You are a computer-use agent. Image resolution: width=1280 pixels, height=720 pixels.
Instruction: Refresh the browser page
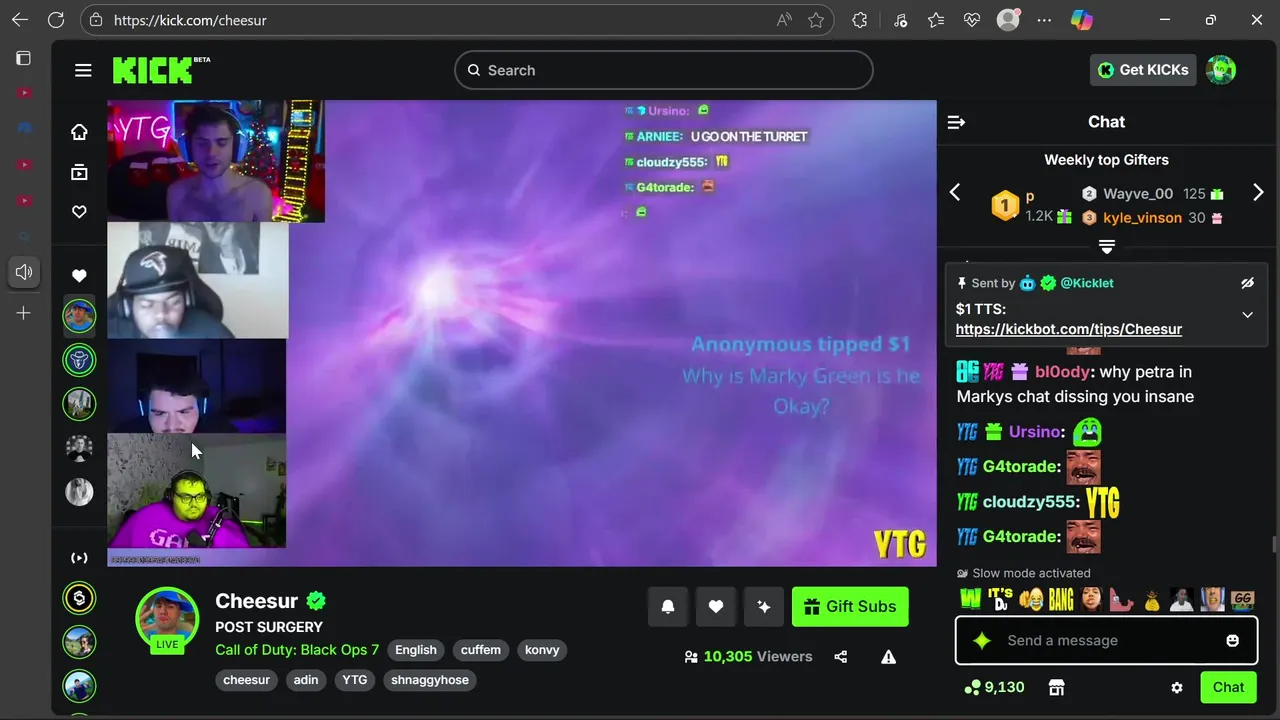coord(56,20)
